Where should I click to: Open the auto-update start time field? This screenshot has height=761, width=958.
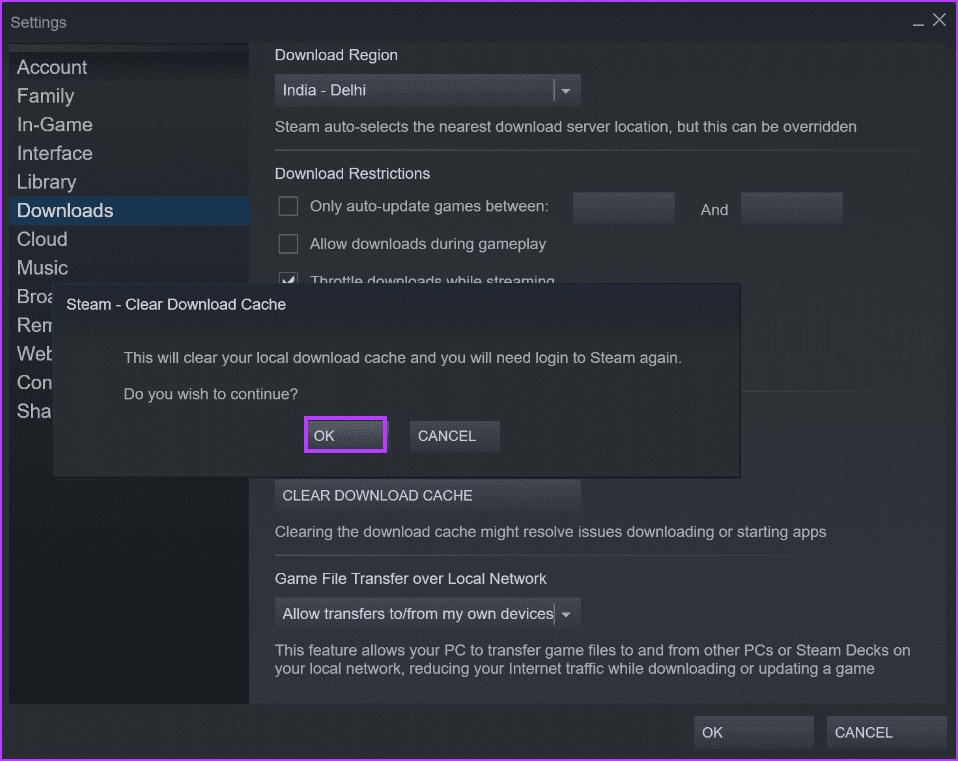click(x=624, y=208)
